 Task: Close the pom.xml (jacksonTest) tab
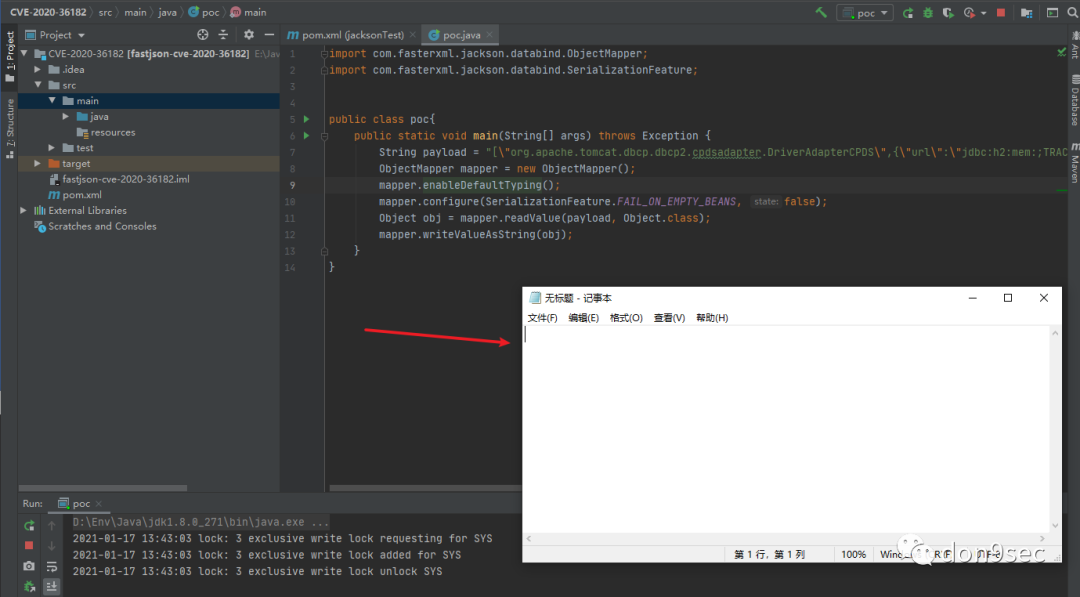coord(413,34)
